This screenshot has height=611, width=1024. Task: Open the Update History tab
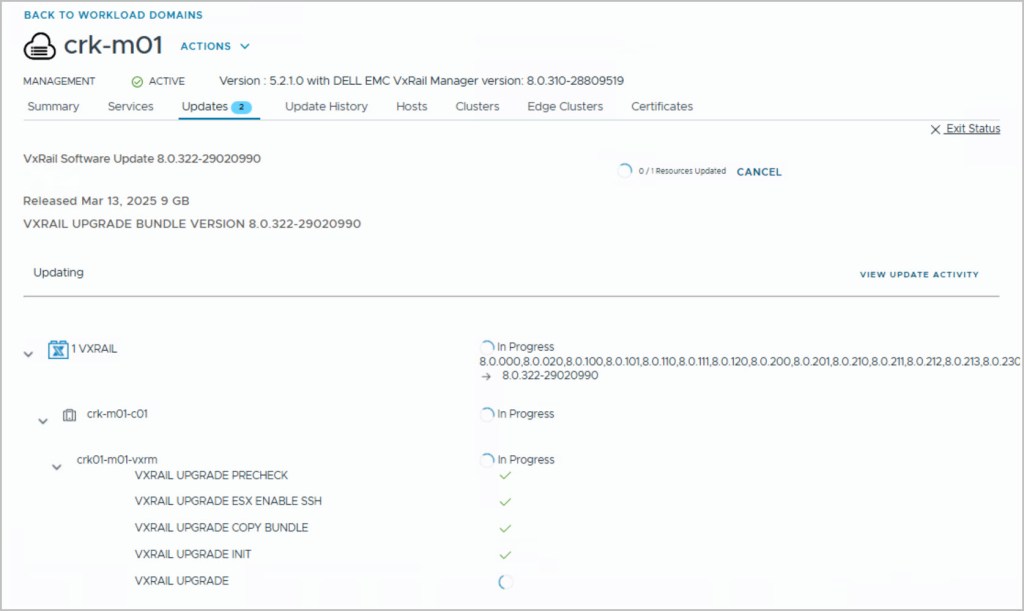click(x=327, y=106)
